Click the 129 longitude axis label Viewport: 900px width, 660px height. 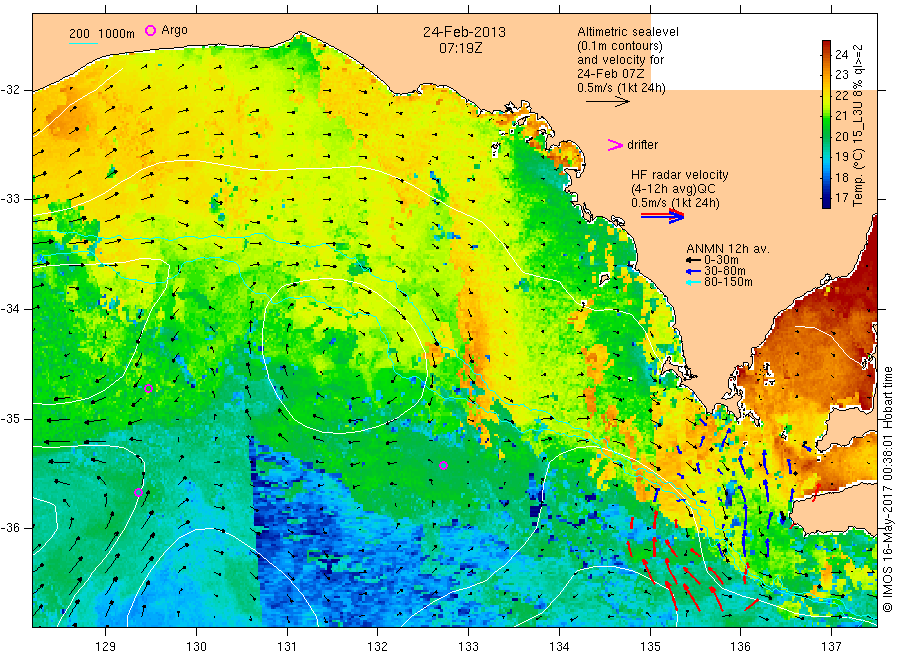point(106,647)
